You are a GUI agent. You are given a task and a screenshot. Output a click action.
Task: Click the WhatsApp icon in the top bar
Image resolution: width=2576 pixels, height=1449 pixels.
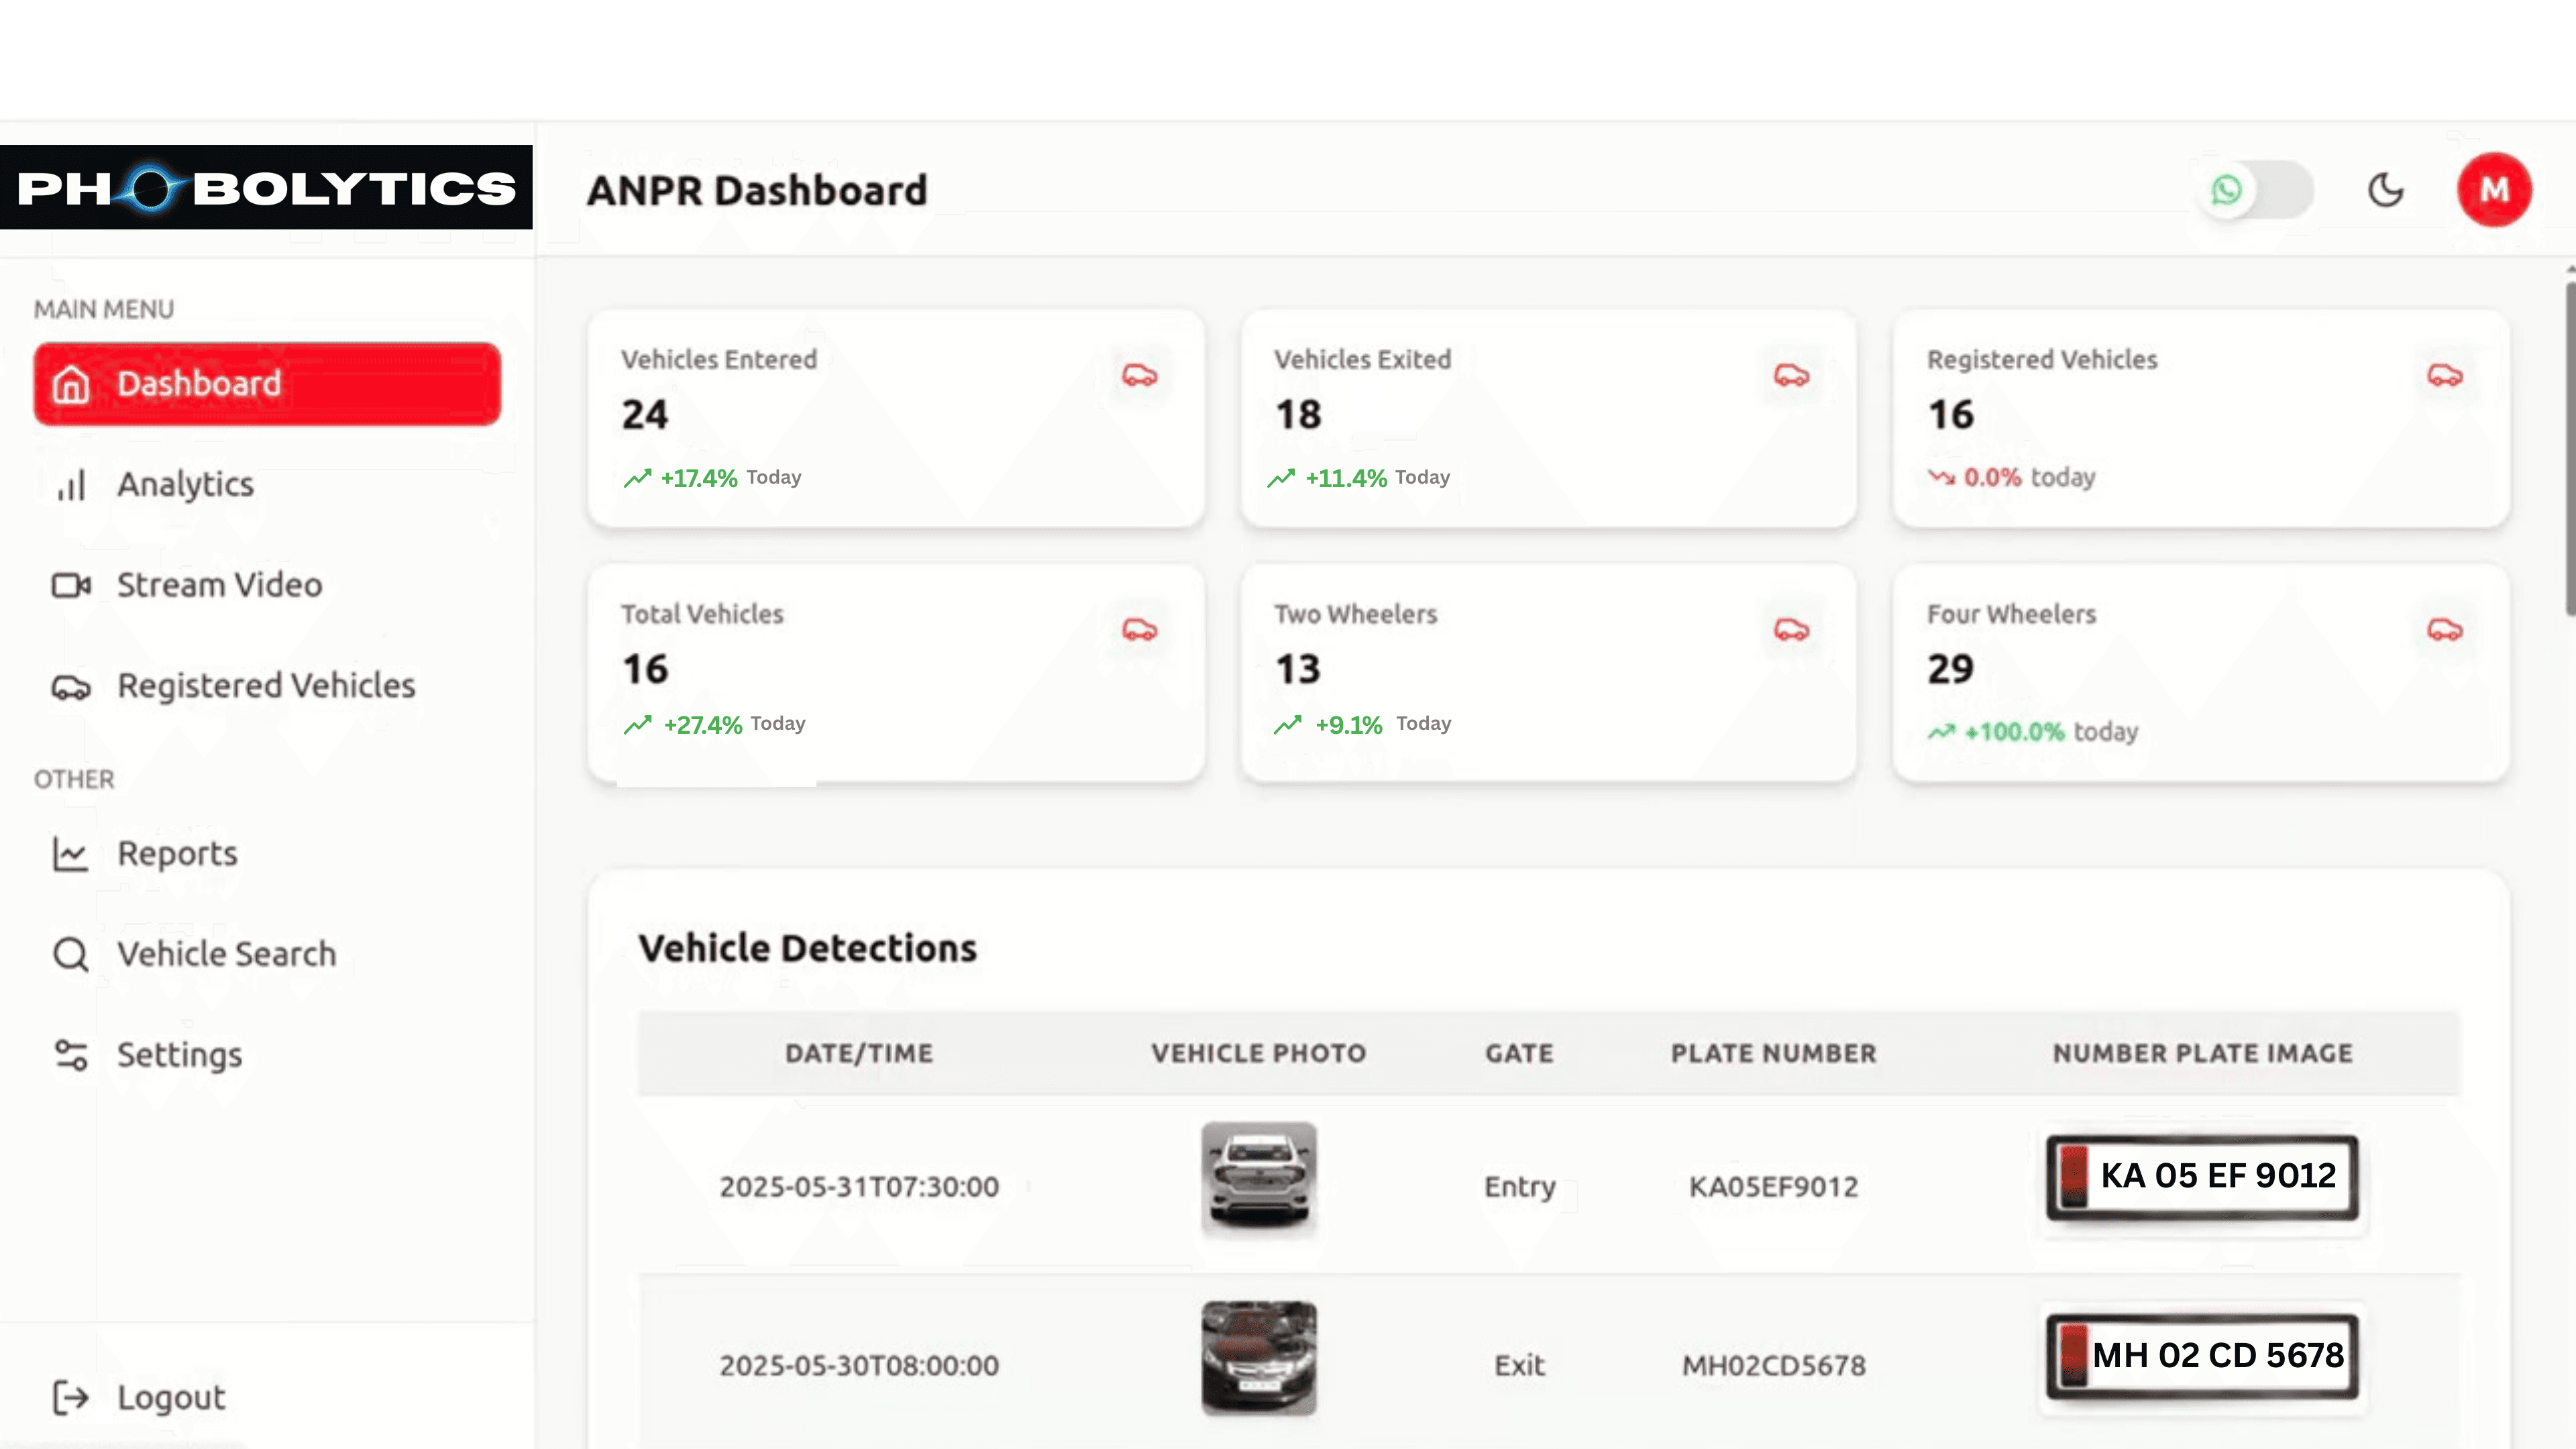coord(2226,190)
